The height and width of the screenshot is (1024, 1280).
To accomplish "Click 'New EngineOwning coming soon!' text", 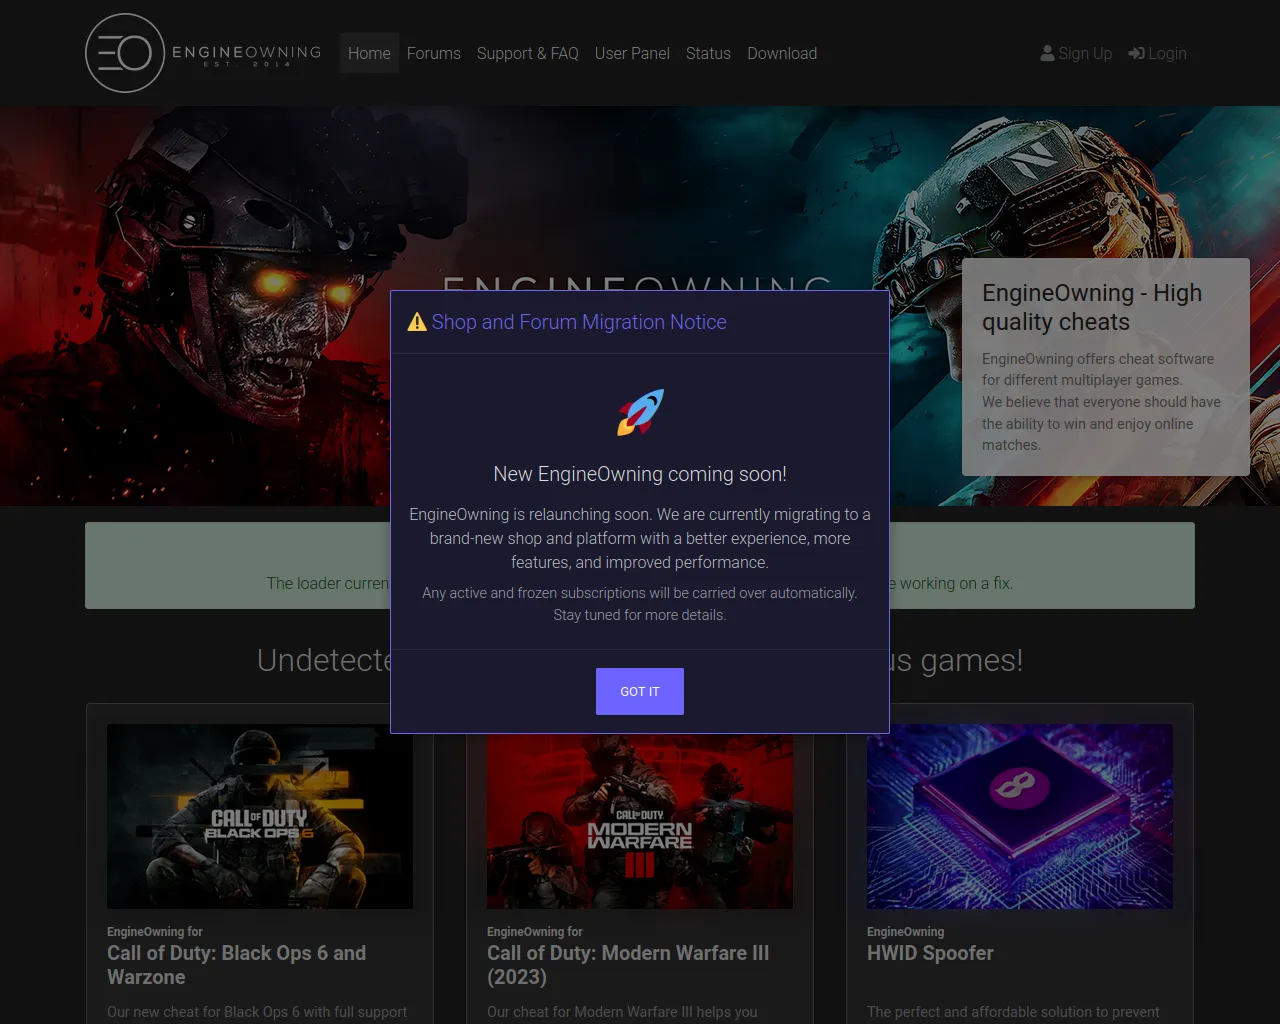I will click(x=640, y=474).
